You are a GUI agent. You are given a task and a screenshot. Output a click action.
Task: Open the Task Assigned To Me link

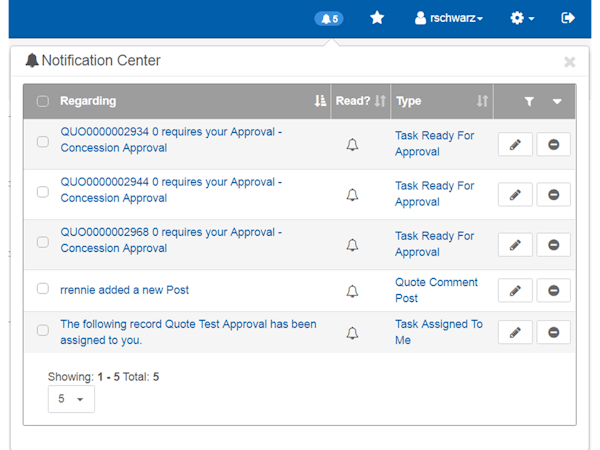coord(438,332)
